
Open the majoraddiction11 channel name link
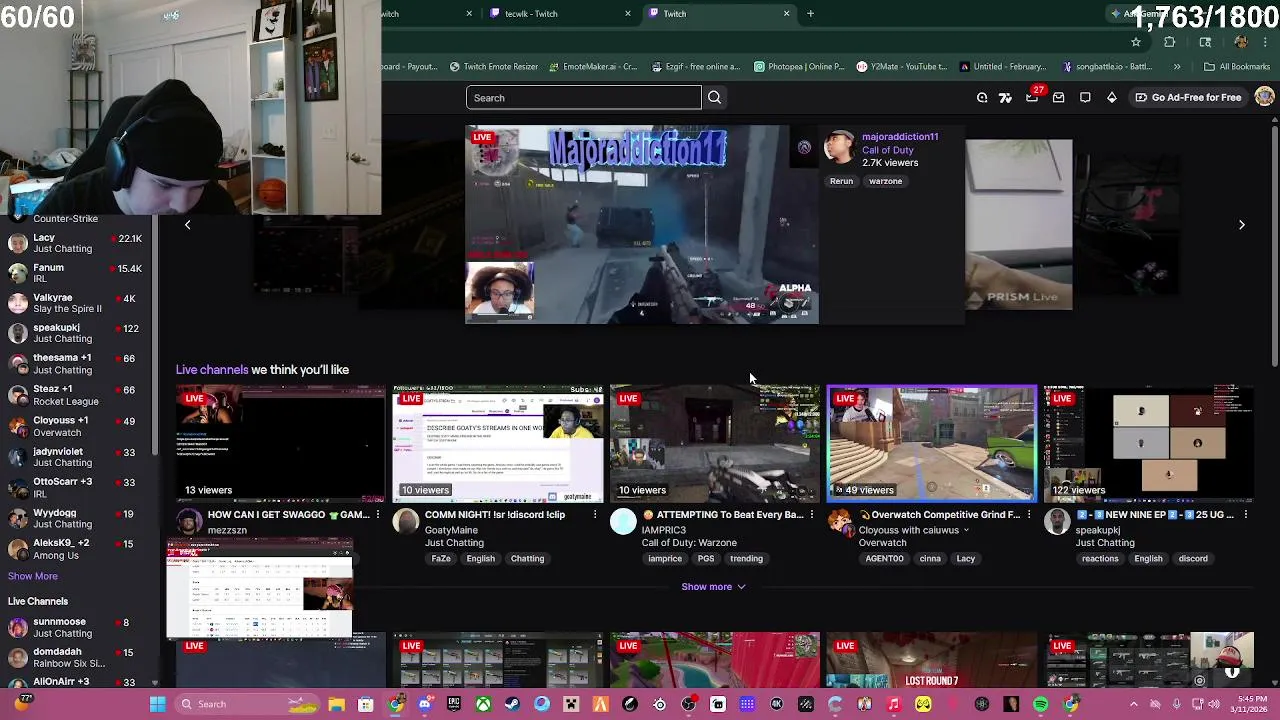pyautogui.click(x=900, y=137)
